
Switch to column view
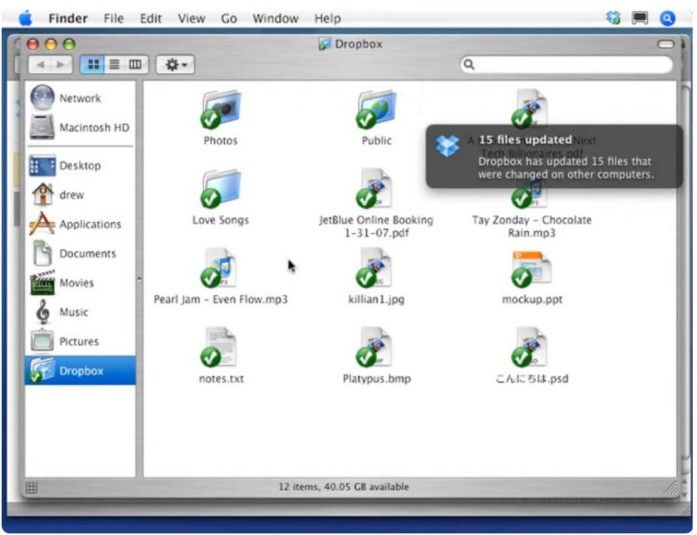point(136,65)
